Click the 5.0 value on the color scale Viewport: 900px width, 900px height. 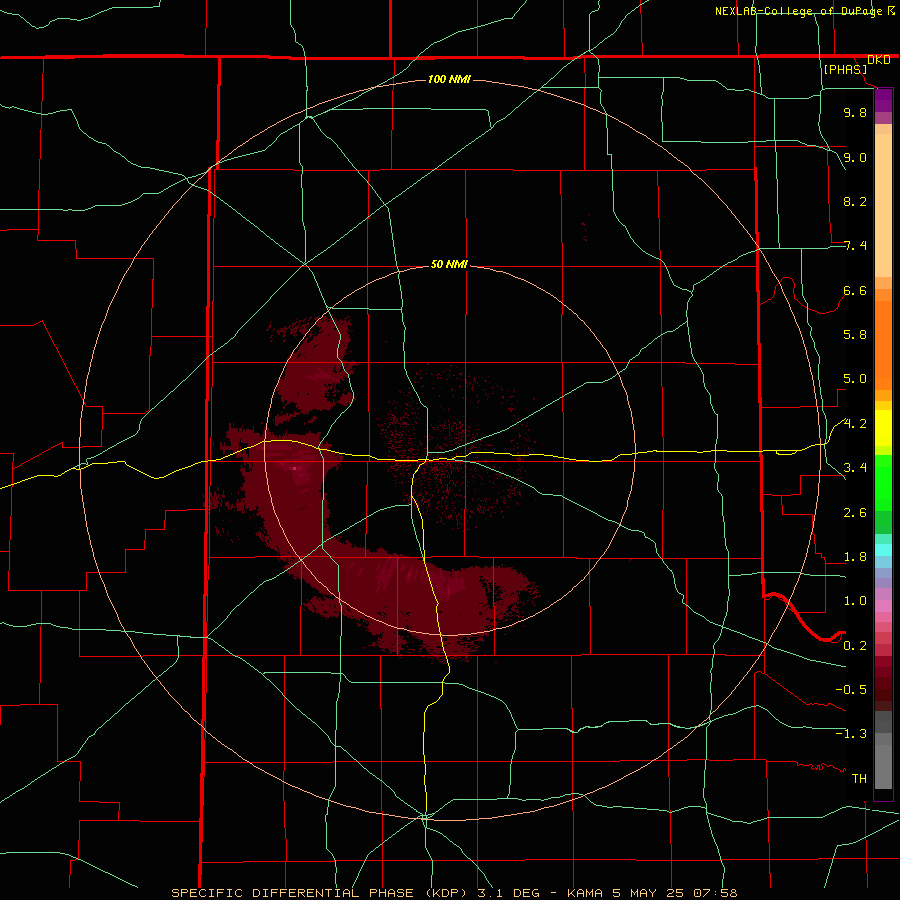[855, 379]
